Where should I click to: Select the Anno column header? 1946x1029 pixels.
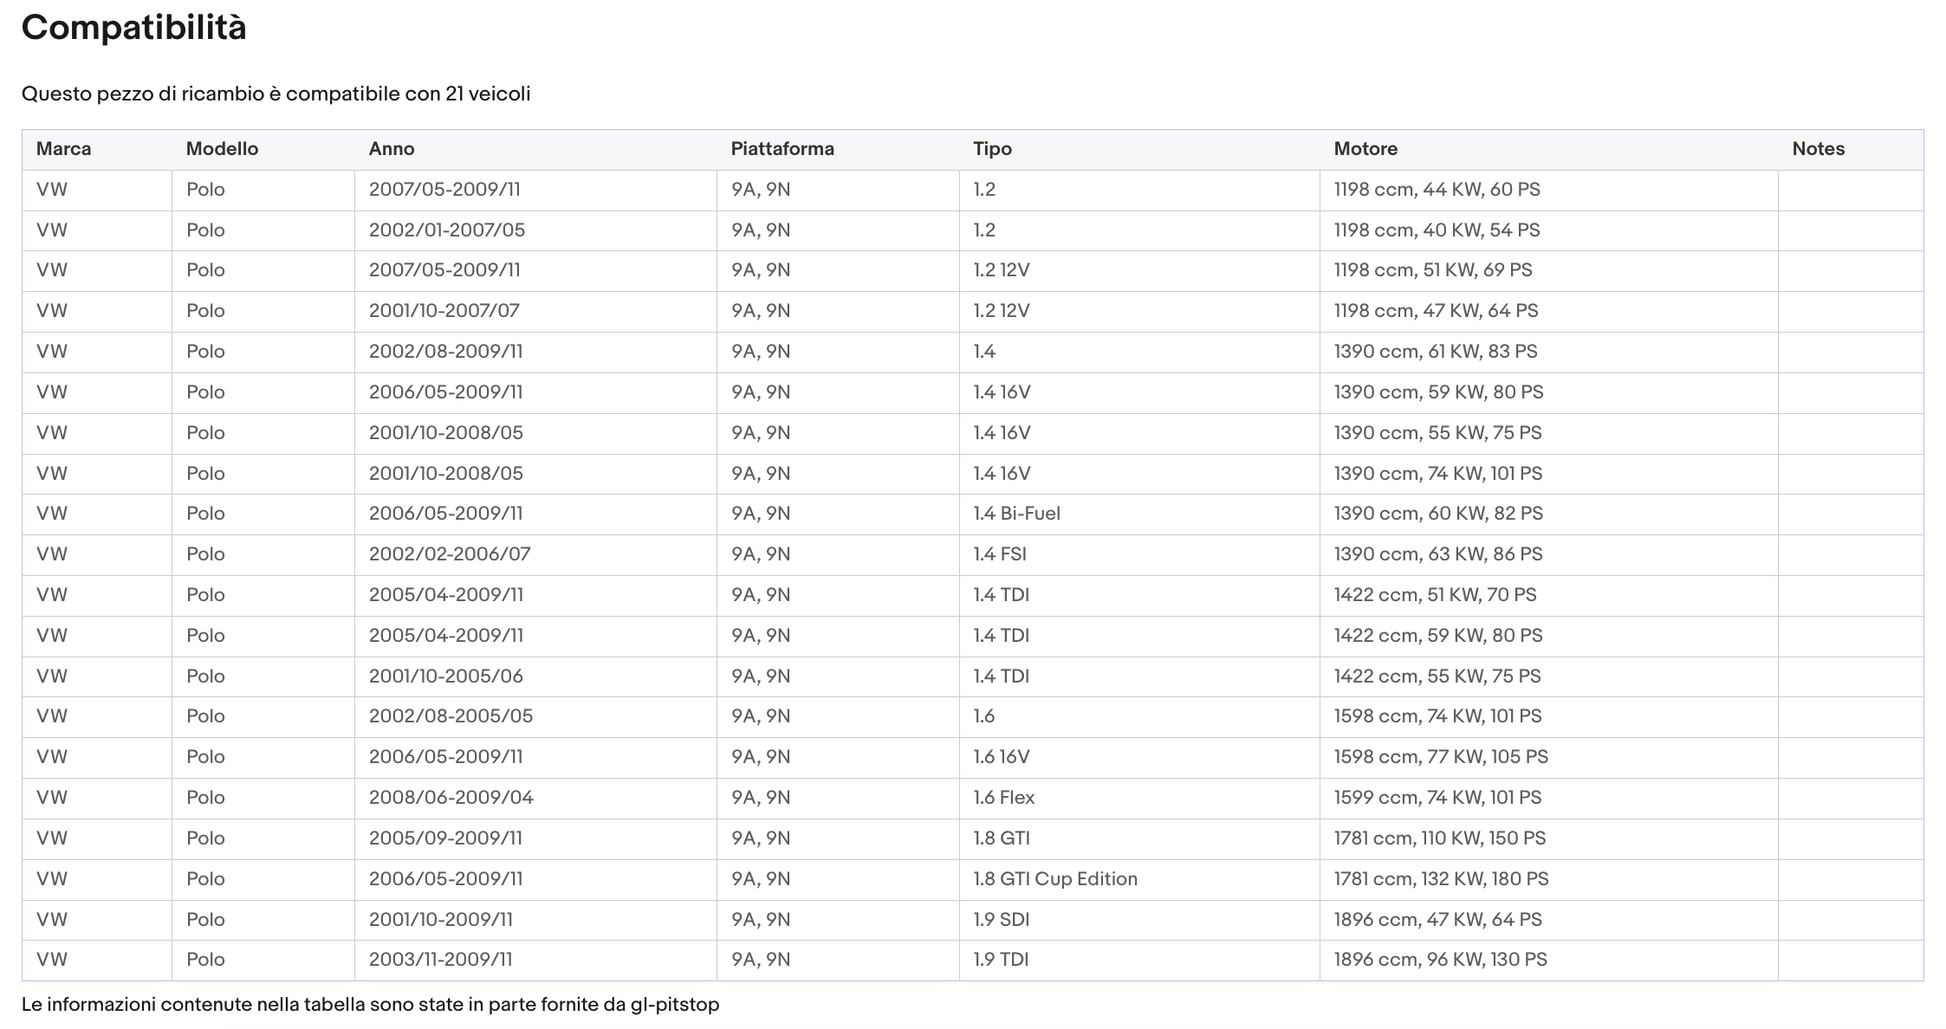tap(391, 149)
